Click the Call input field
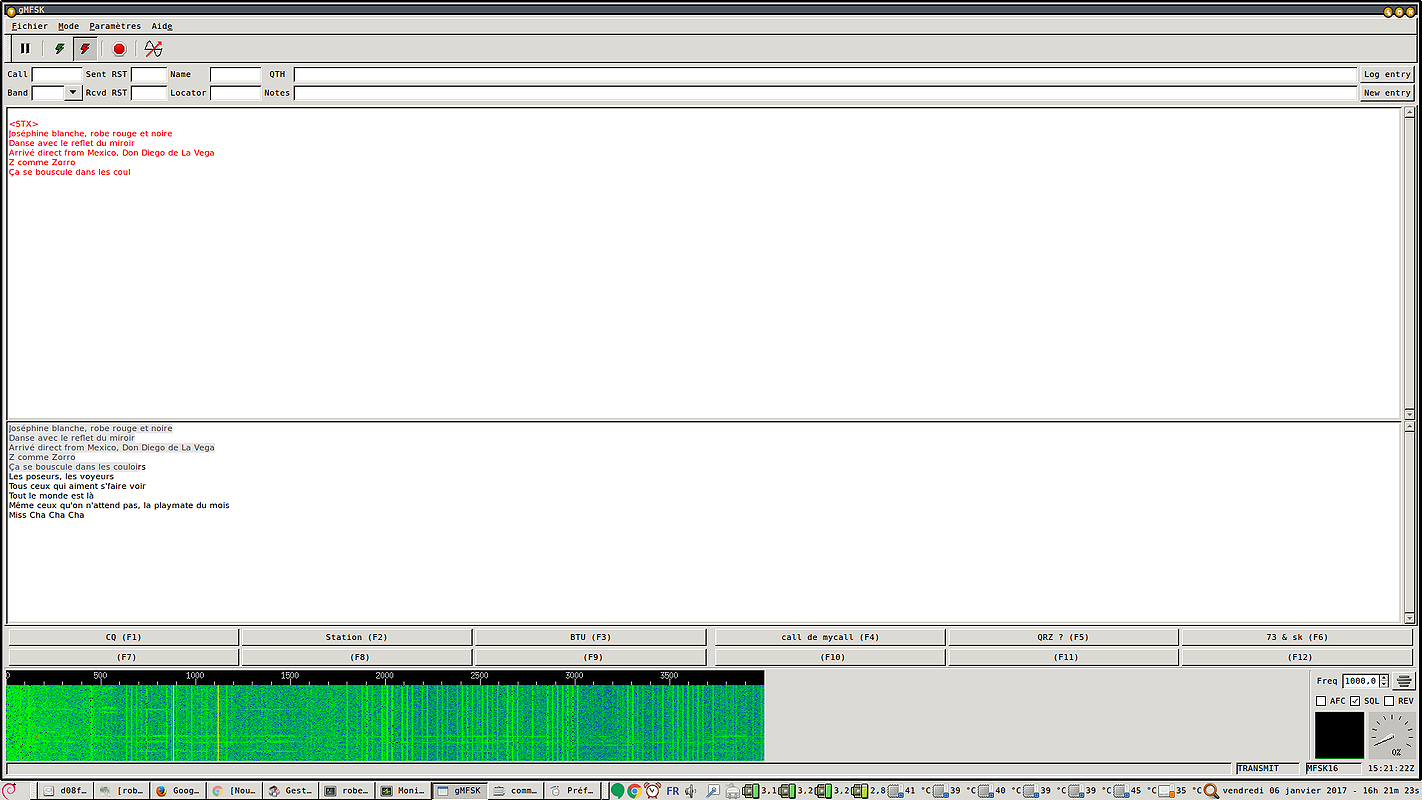1422x800 pixels. click(x=57, y=74)
